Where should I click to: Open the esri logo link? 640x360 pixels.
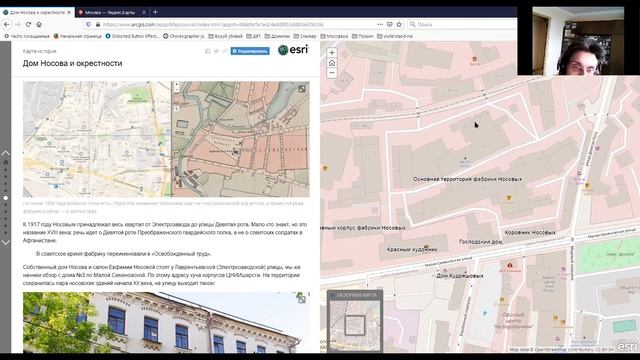pyautogui.click(x=293, y=50)
